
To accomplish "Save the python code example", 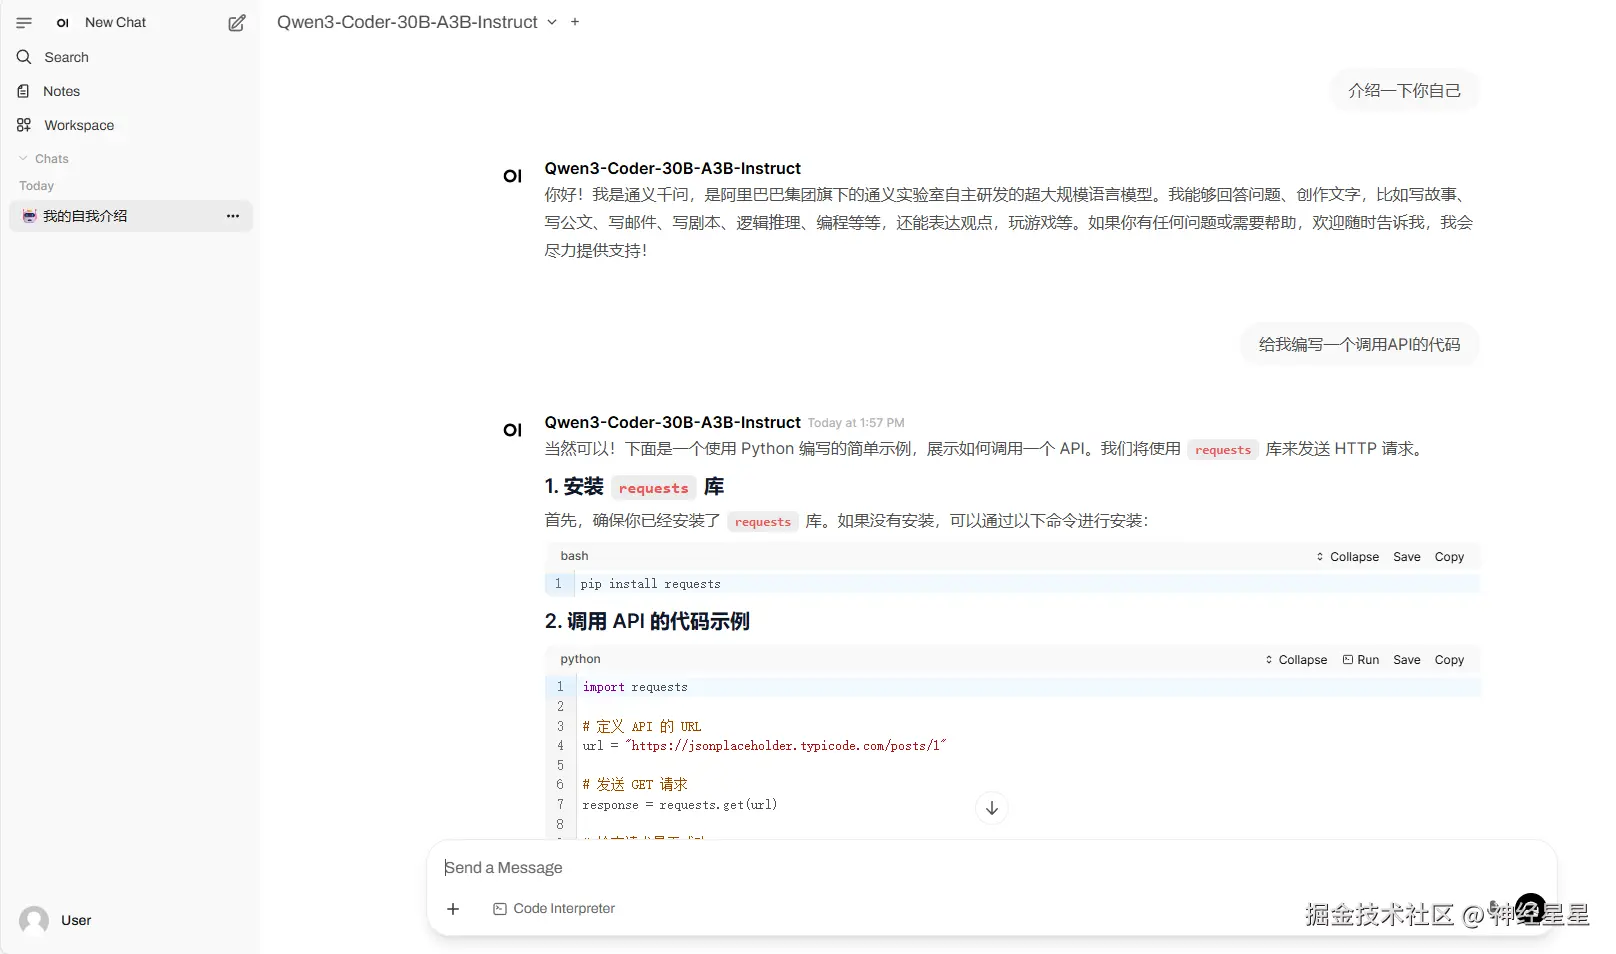I will 1406,660.
